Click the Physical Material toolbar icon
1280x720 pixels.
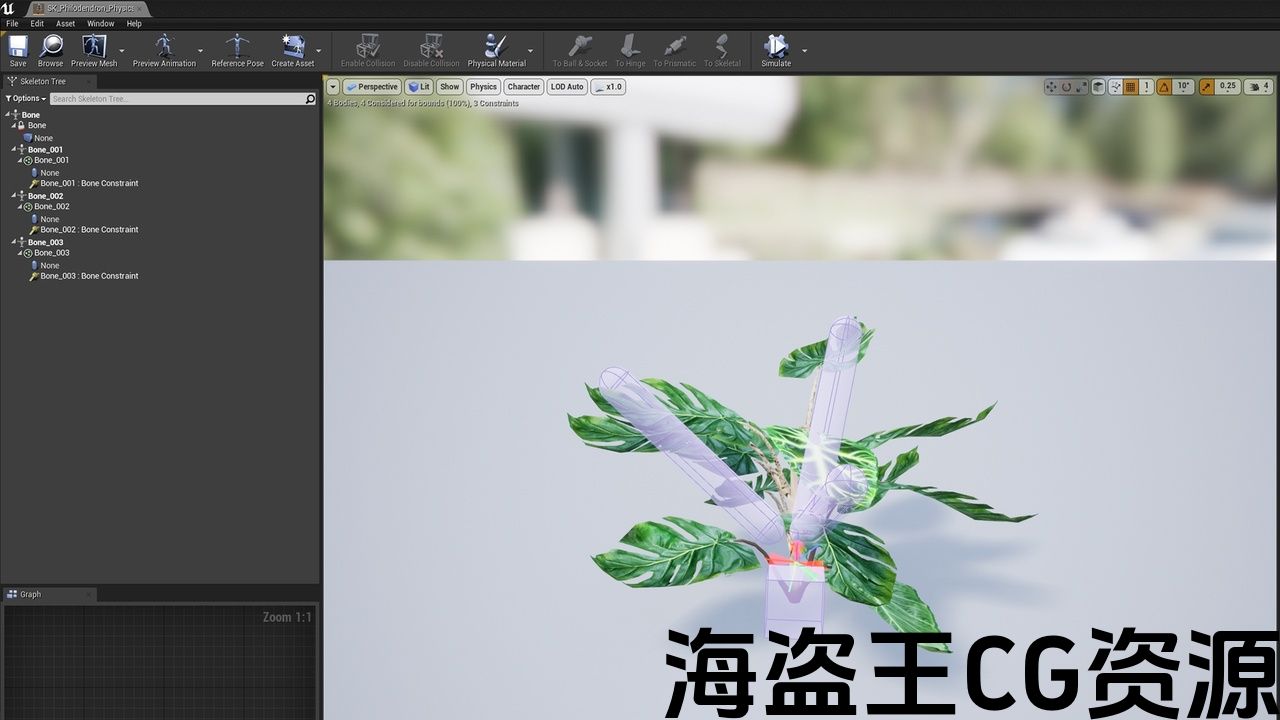(496, 47)
